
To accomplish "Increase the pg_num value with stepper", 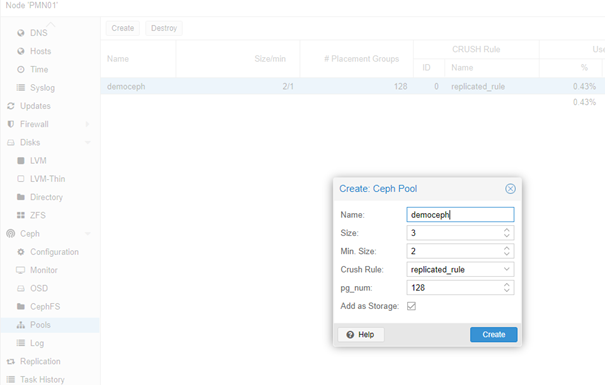I will click(507, 285).
